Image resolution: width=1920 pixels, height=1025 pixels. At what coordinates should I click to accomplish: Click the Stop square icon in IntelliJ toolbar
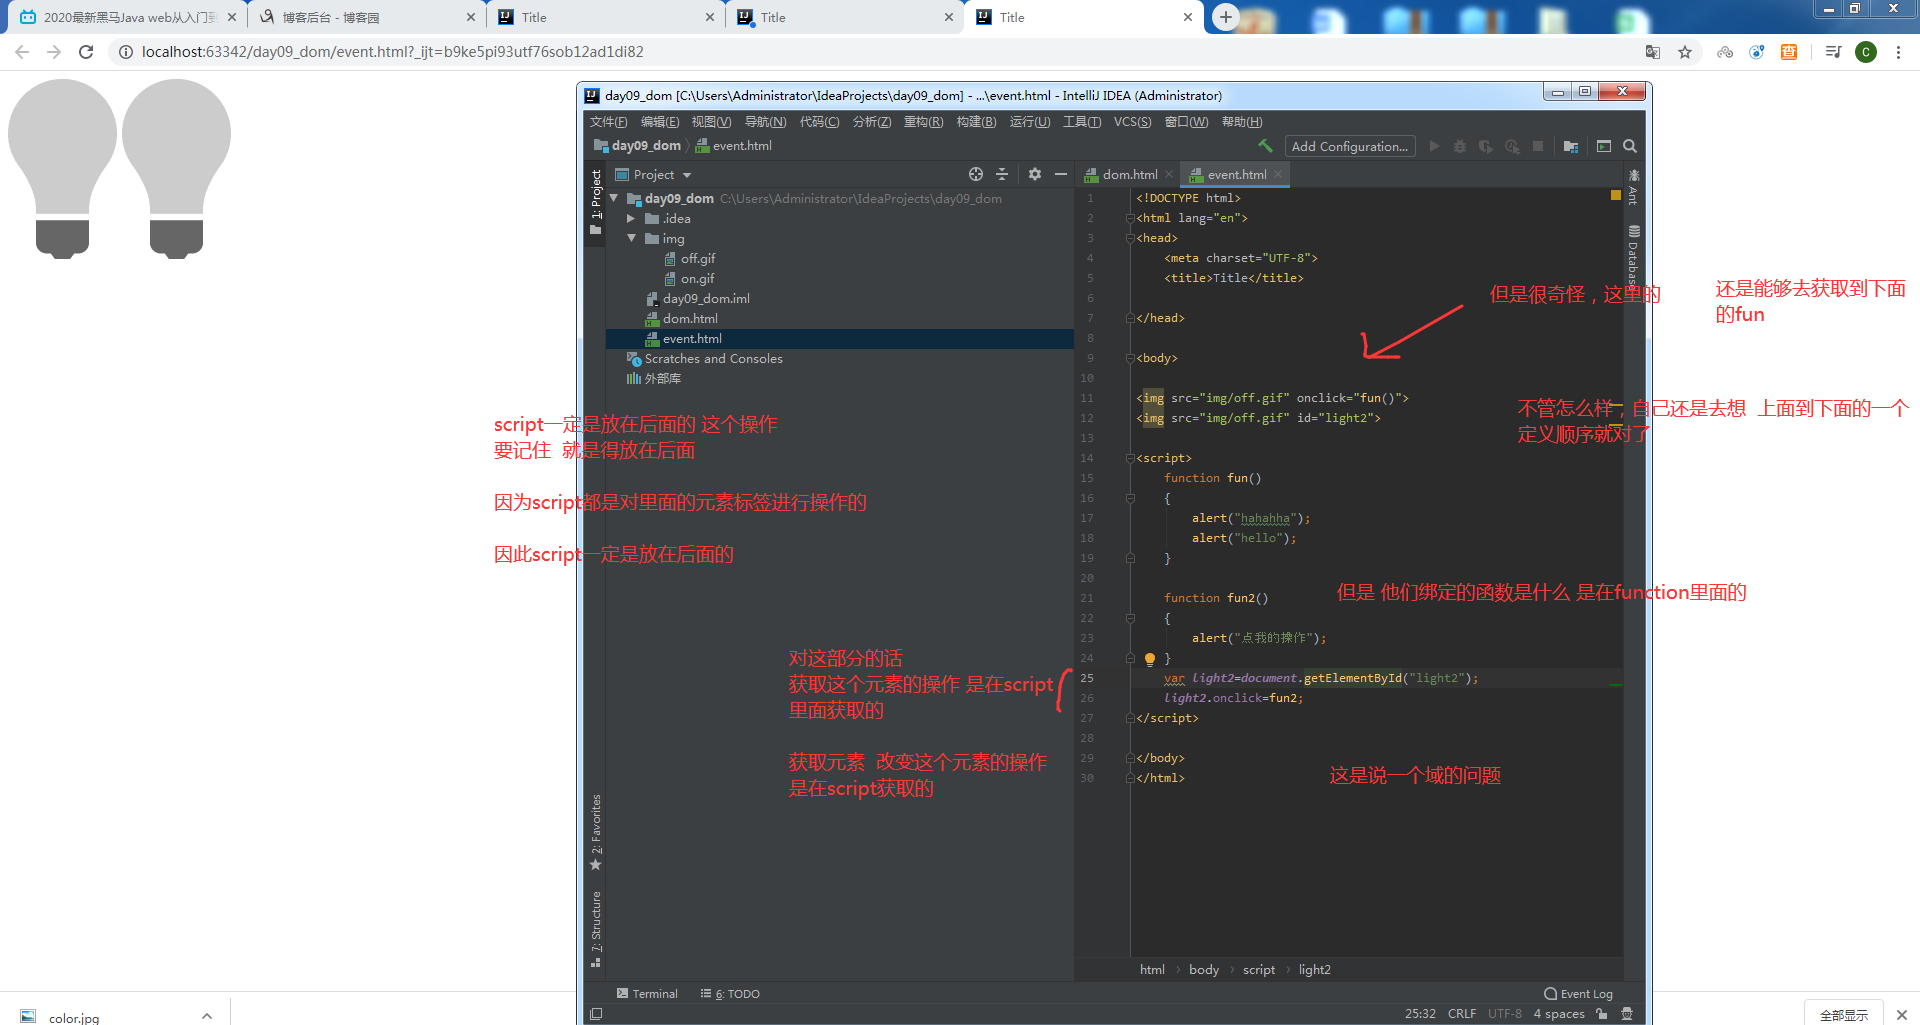click(1538, 146)
